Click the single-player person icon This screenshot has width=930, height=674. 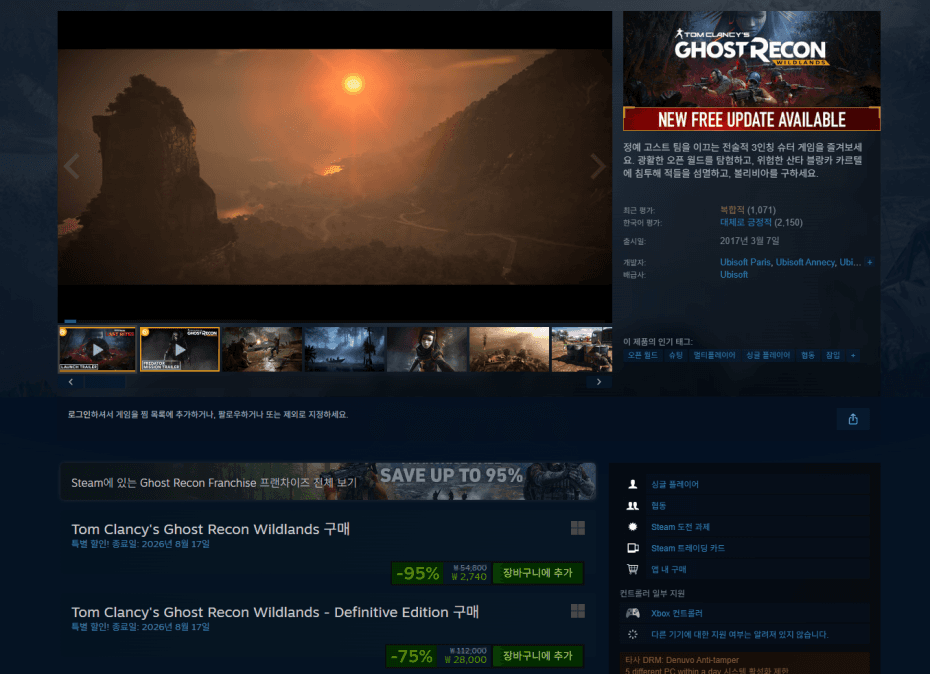[633, 484]
